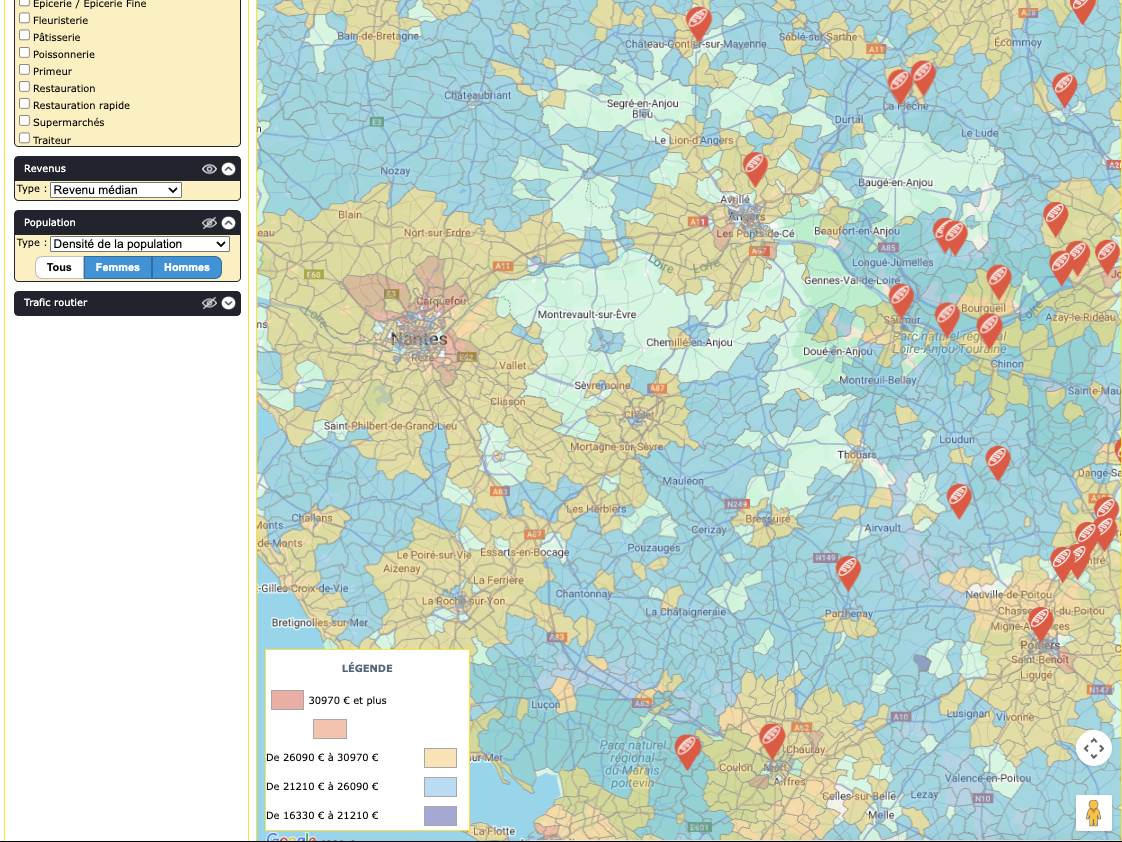Click bakery marker left of Coulon

pyautogui.click(x=688, y=750)
